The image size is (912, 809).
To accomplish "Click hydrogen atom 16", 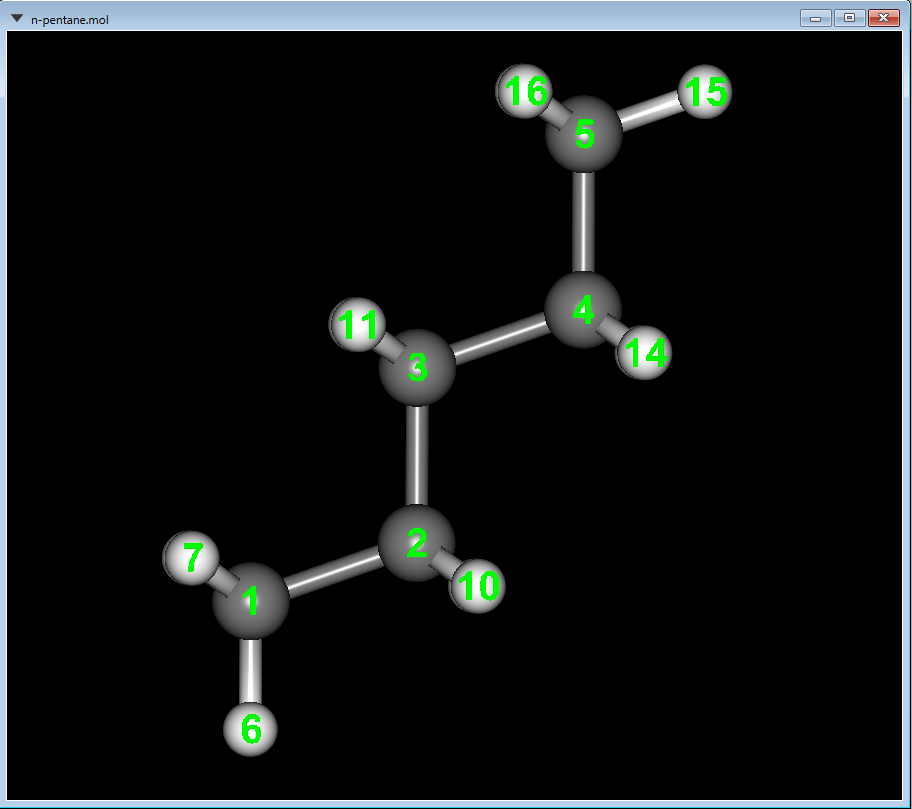I will 524,92.
